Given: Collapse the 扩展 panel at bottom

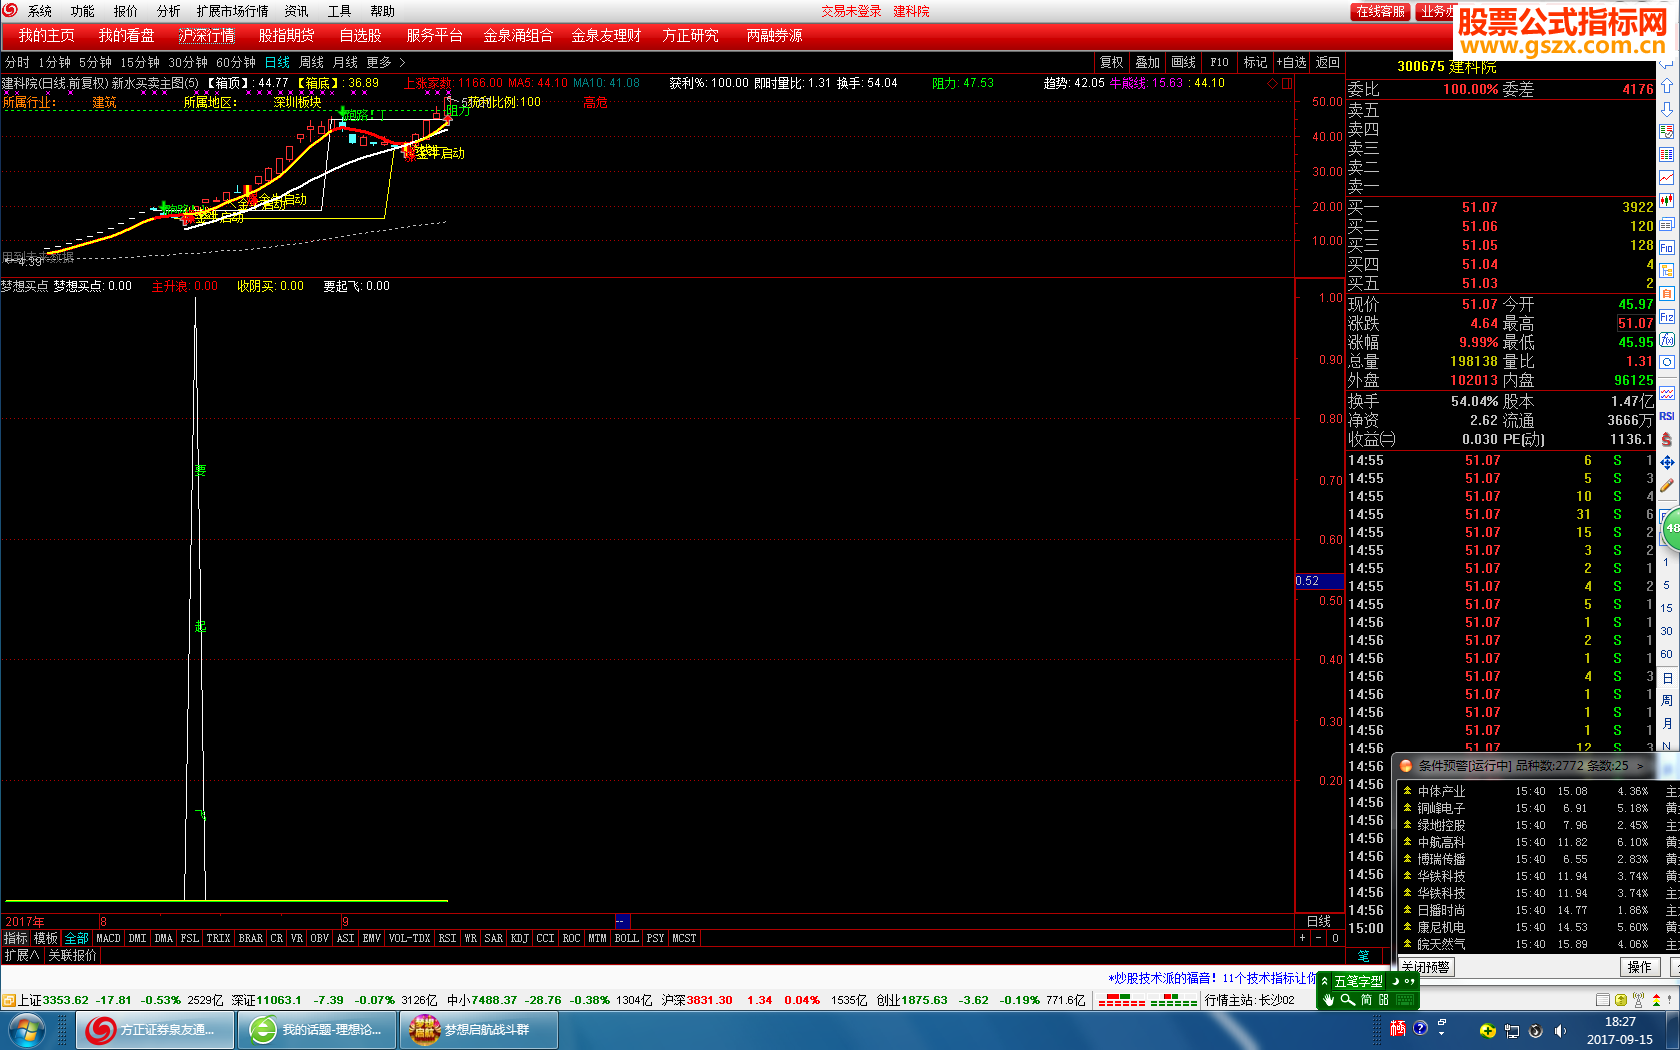Looking at the screenshot, I should 22,955.
